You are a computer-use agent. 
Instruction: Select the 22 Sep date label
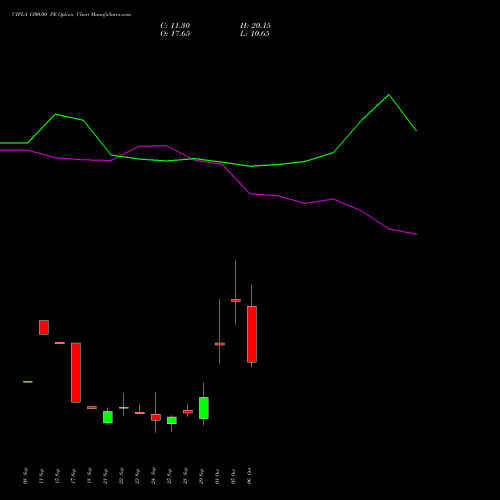point(121,476)
